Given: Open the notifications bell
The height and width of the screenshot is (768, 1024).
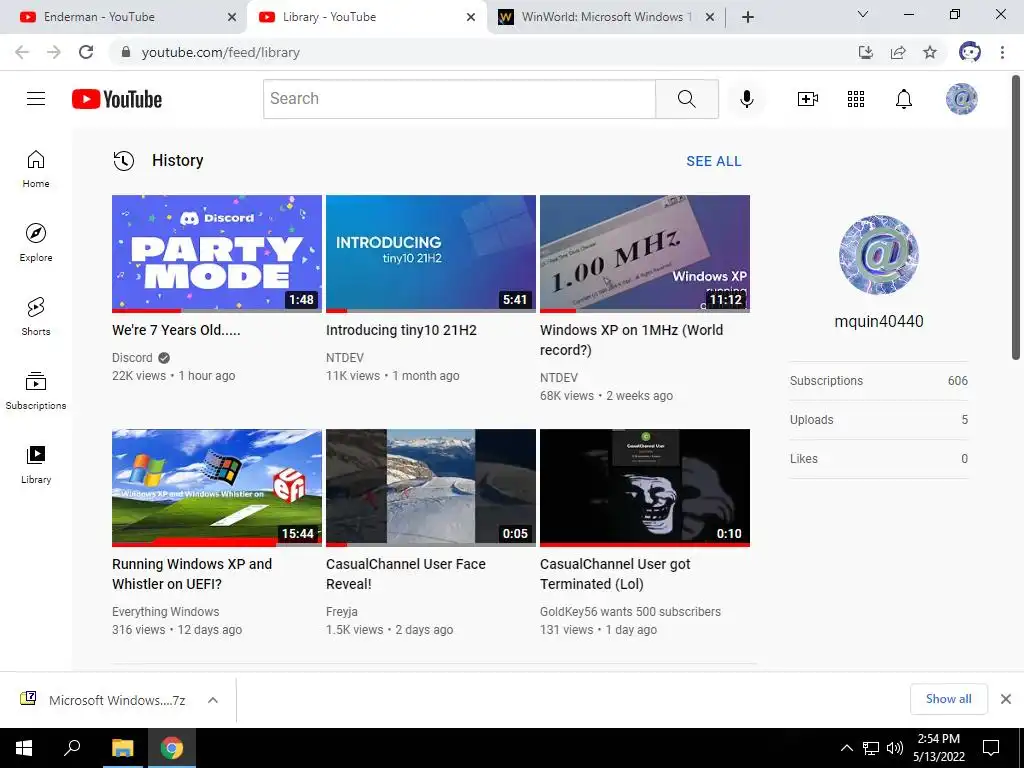Looking at the screenshot, I should (903, 99).
